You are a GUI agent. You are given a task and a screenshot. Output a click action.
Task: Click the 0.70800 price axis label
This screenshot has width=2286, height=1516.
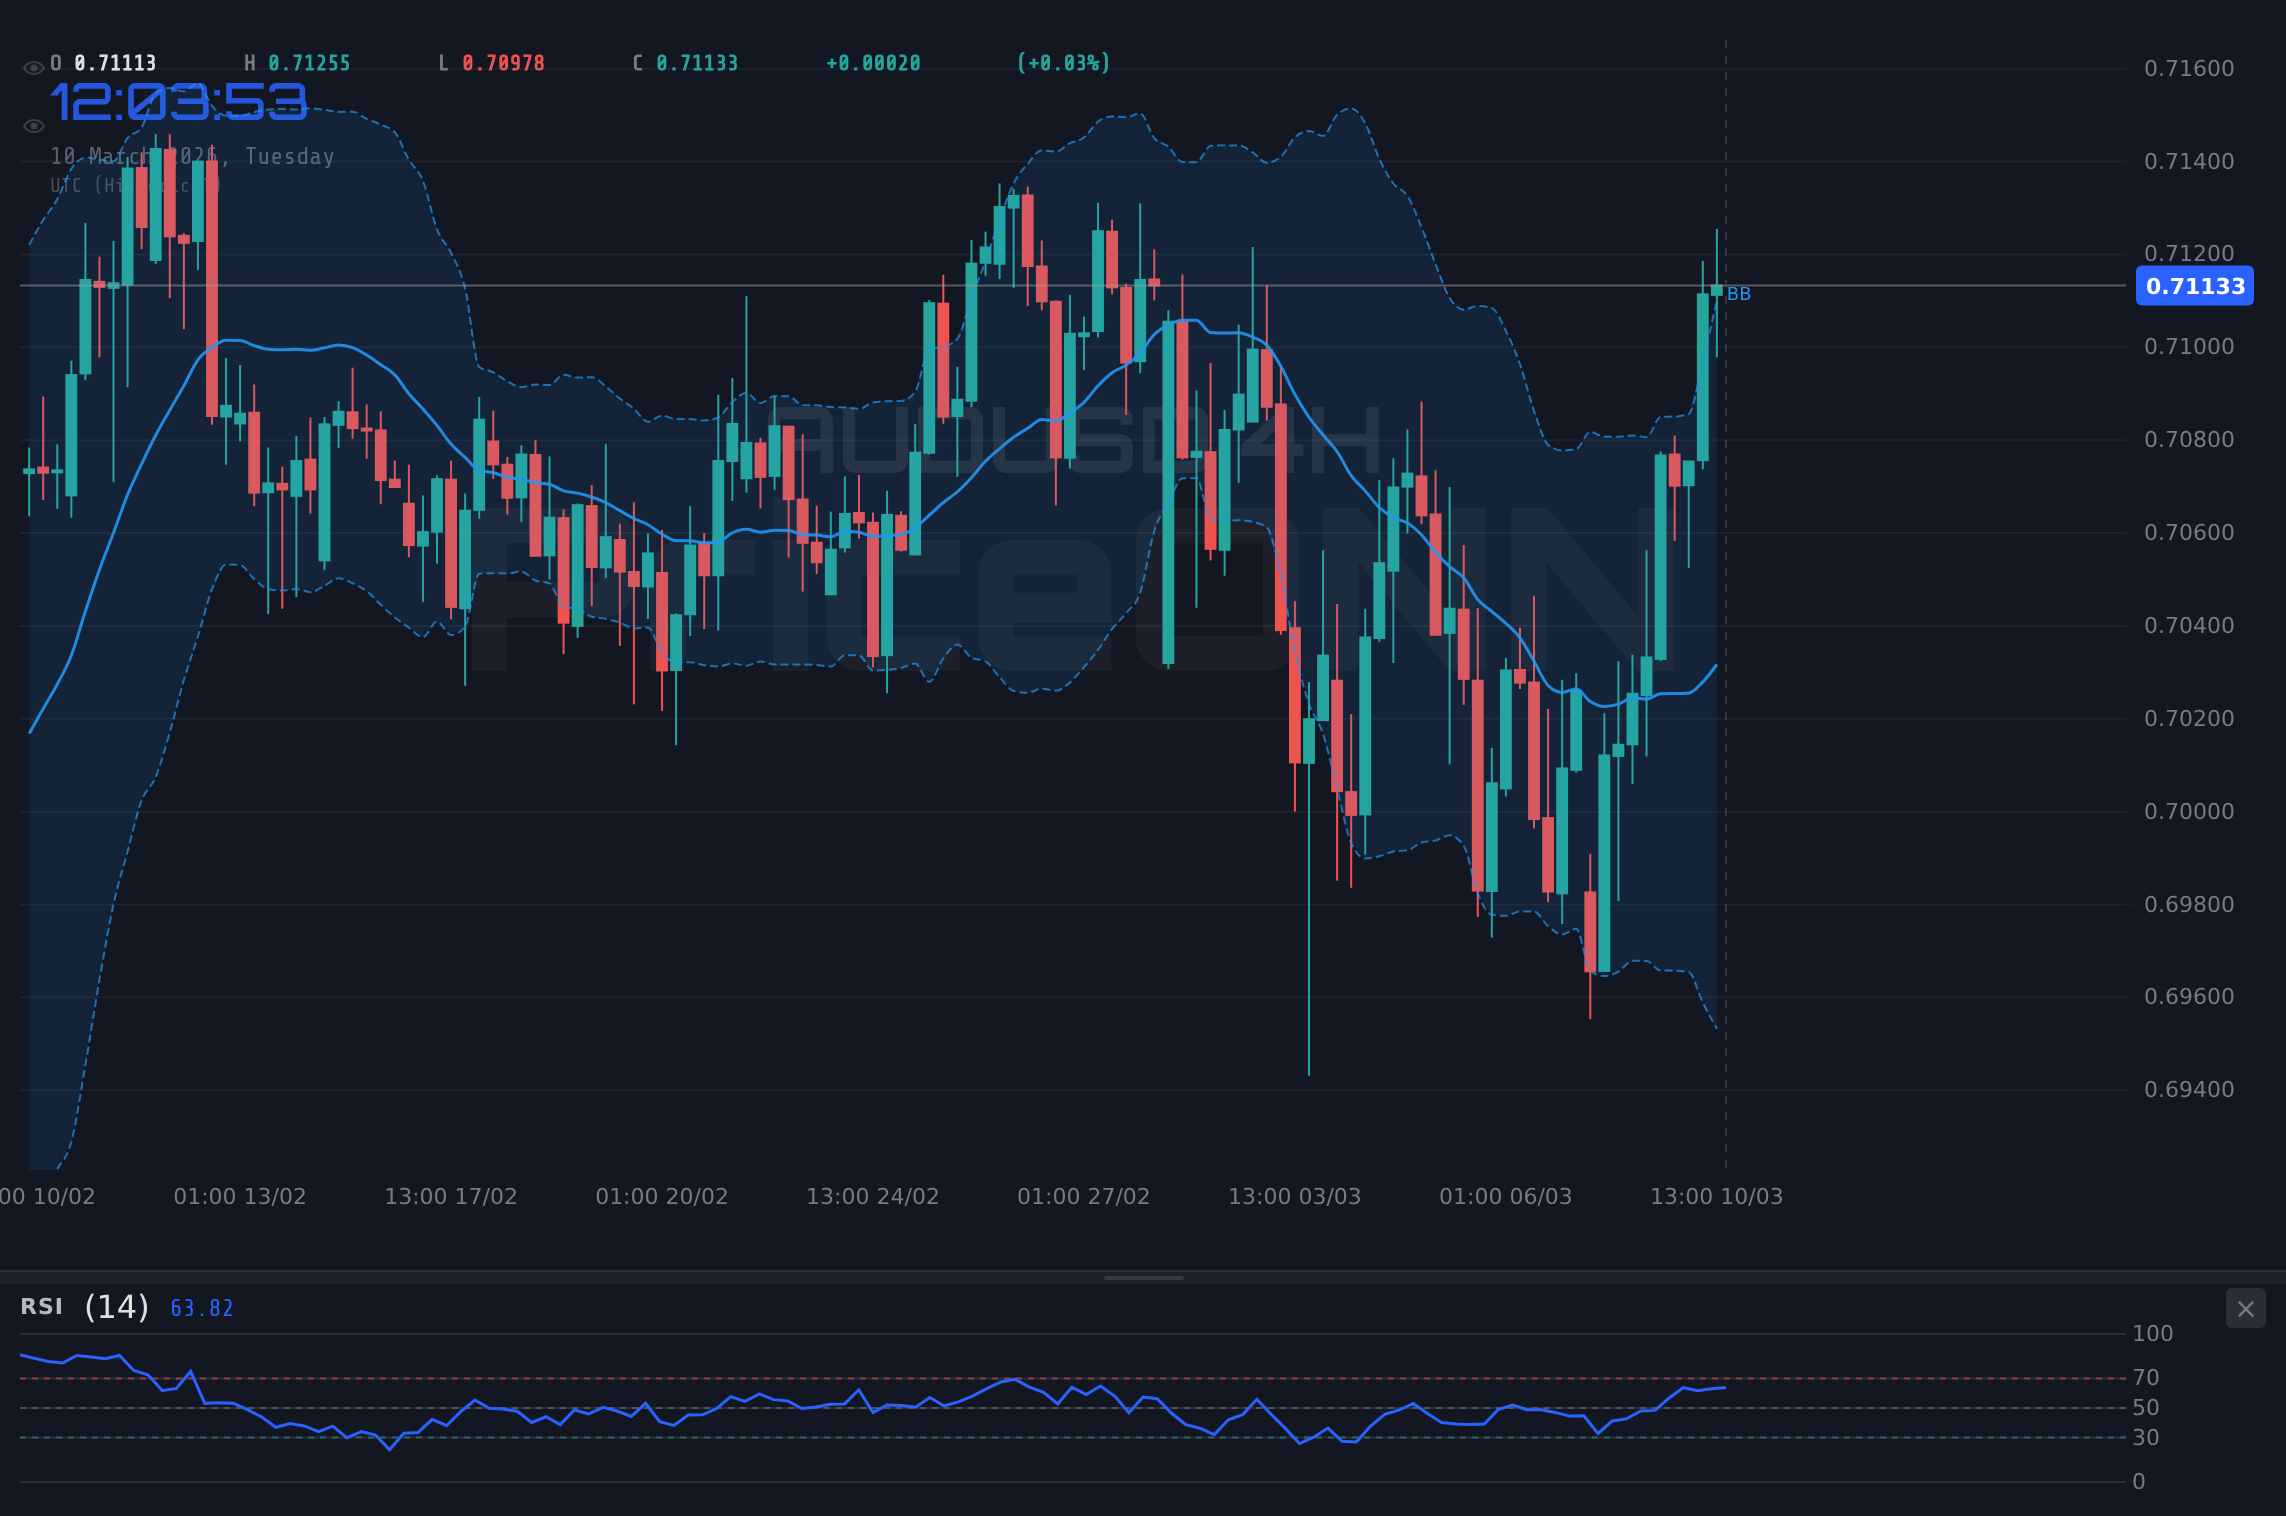click(2189, 440)
